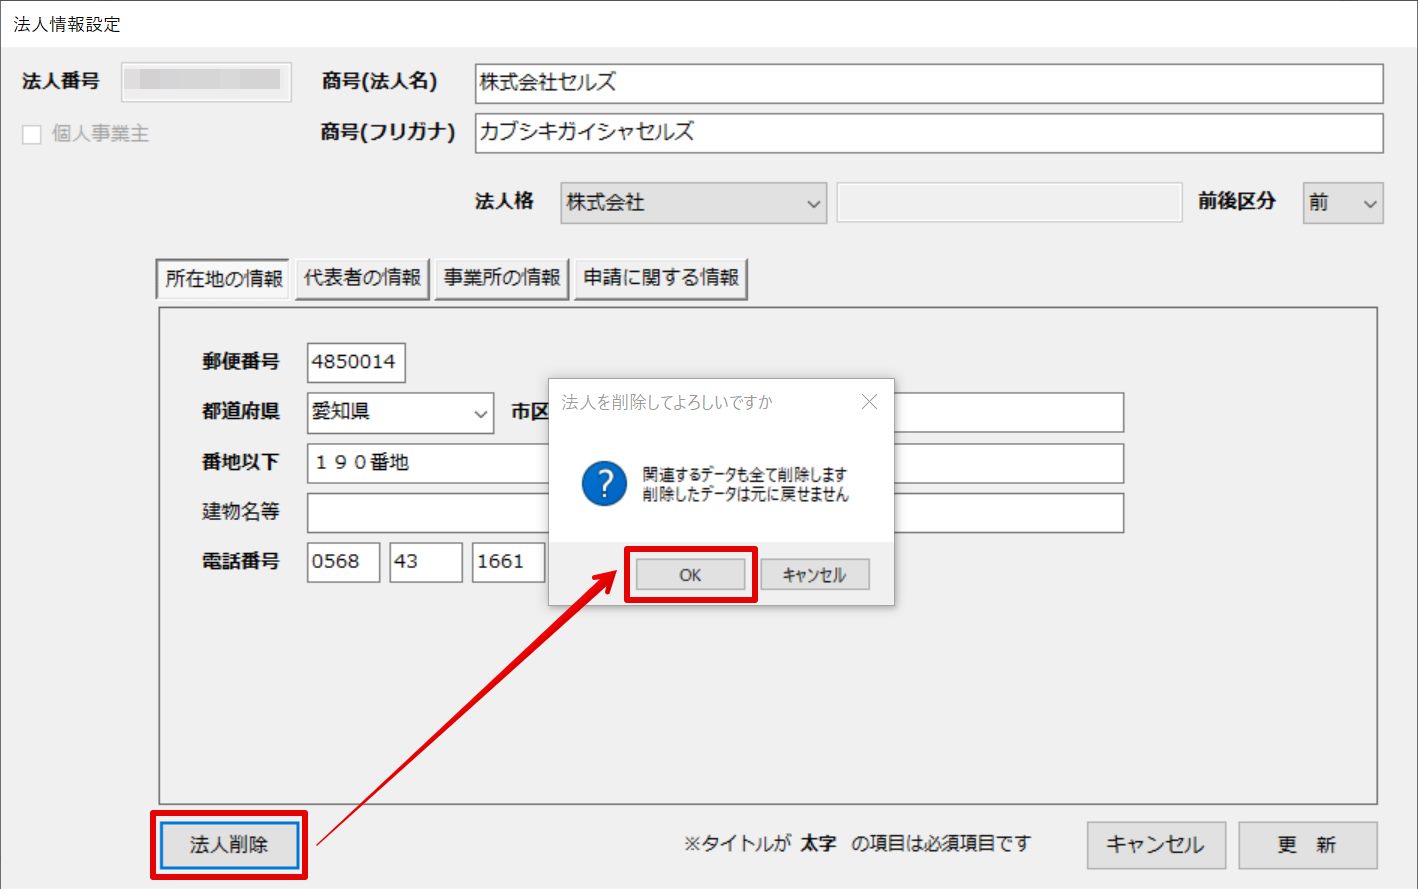Click the 番地以下 field with 190番地
1418x889 pixels.
pyautogui.click(x=428, y=463)
